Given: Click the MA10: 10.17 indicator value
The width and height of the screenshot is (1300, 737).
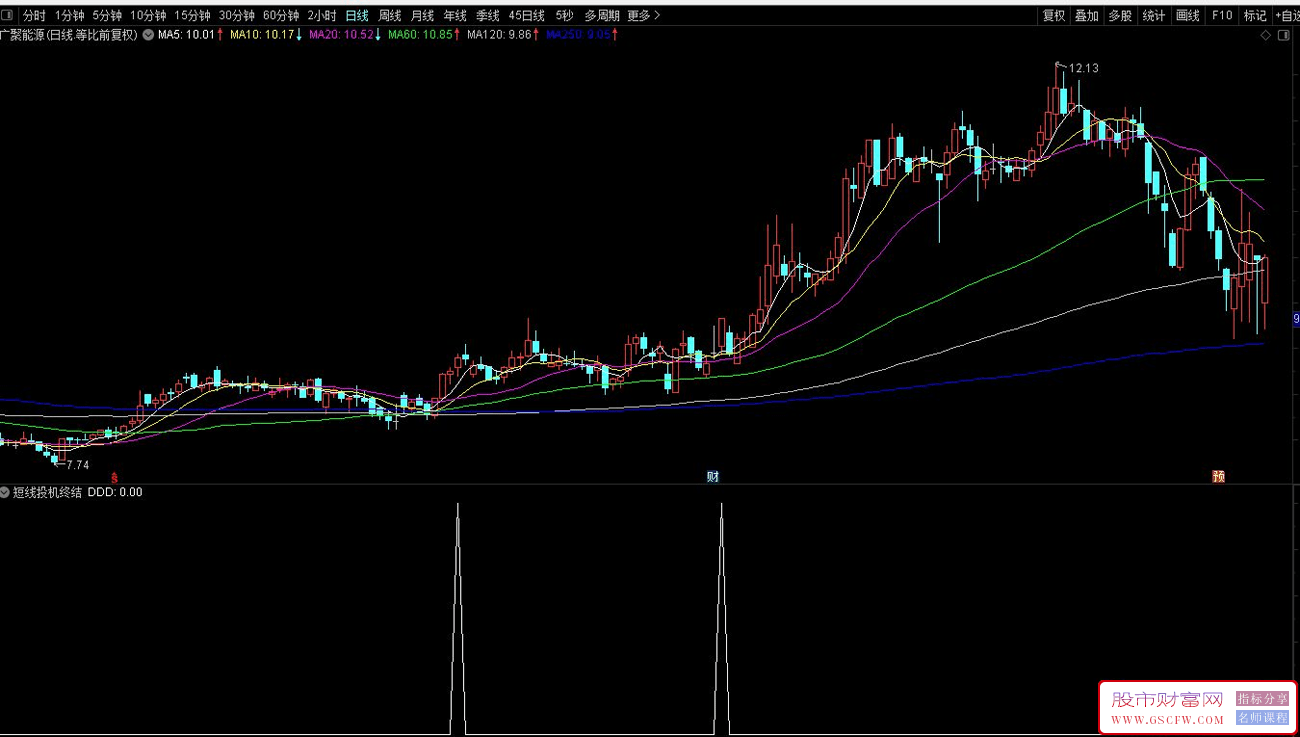Looking at the screenshot, I should click(262, 35).
